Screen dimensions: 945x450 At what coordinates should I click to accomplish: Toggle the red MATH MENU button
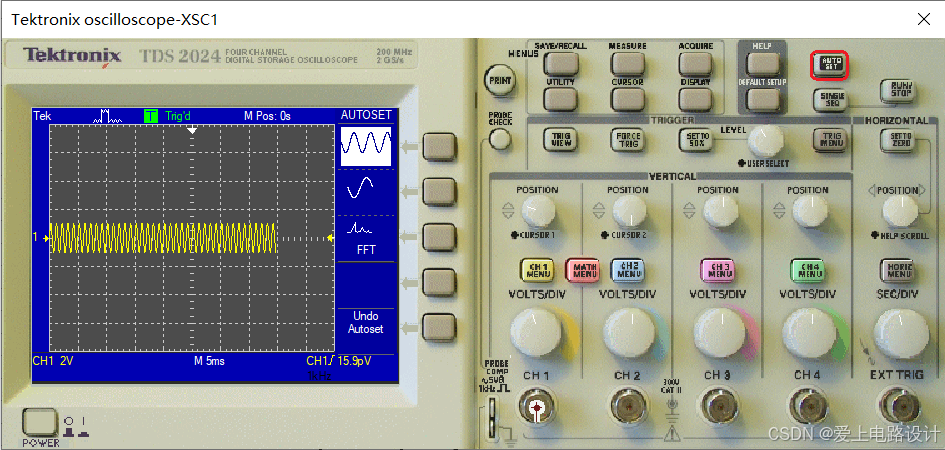pyautogui.click(x=582, y=270)
